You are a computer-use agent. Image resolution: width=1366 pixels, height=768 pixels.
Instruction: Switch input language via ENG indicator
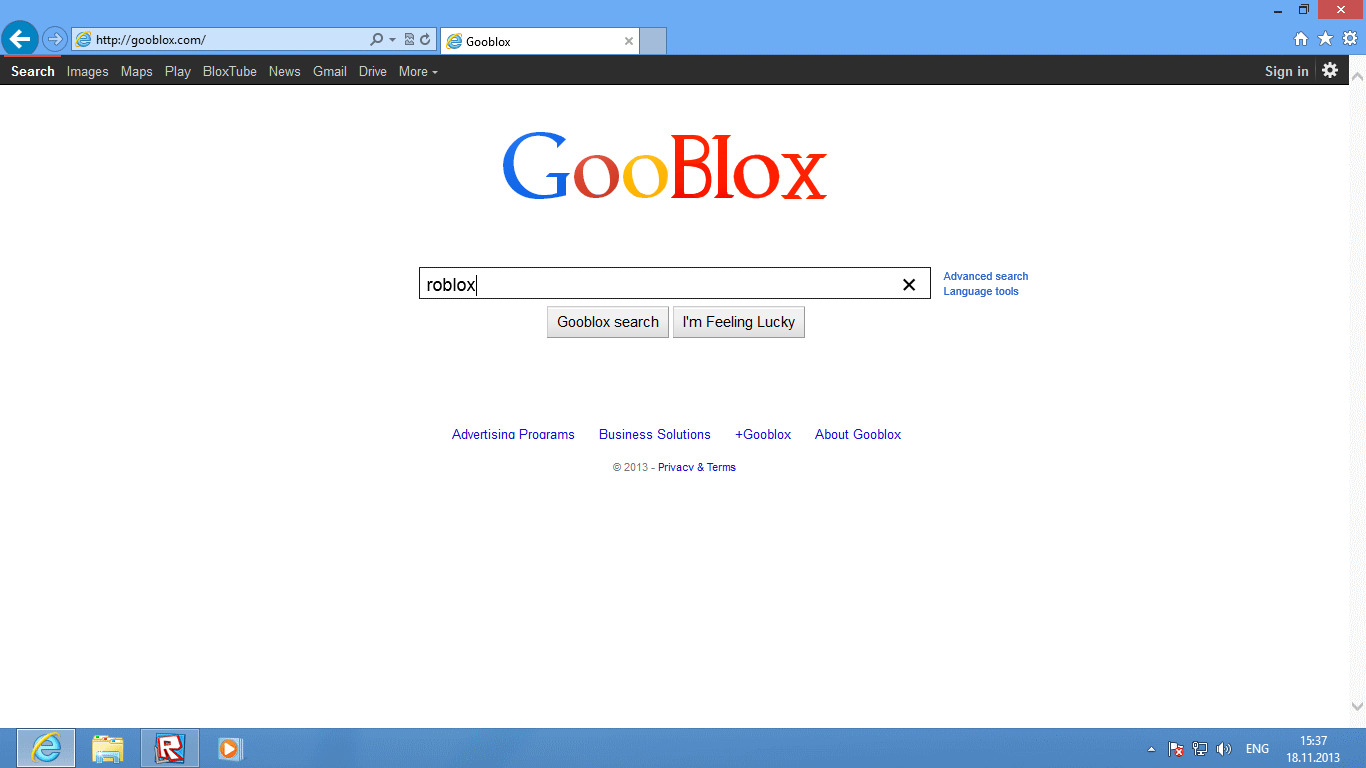coord(1257,749)
